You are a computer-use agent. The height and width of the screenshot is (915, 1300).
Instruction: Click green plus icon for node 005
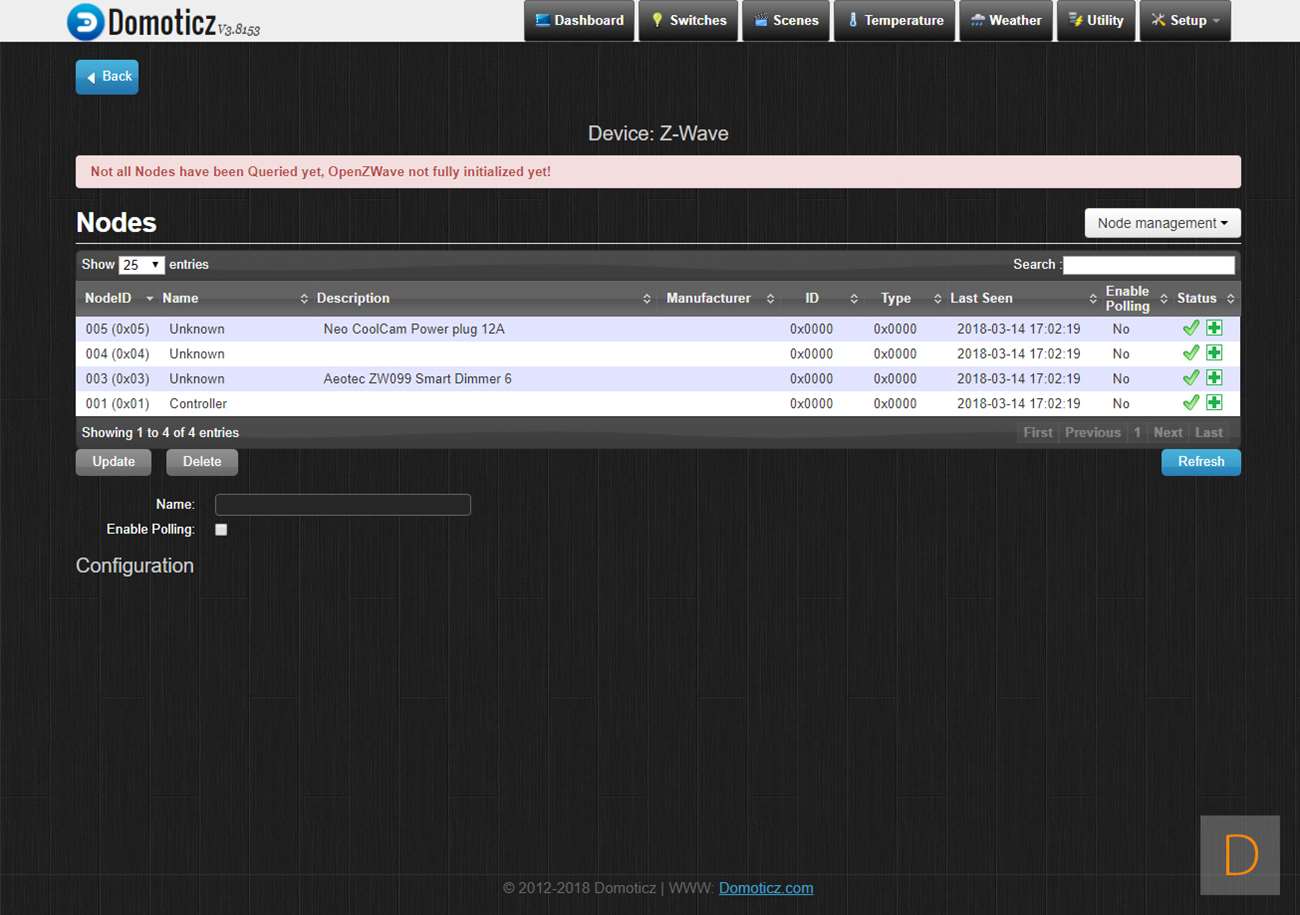1214,328
